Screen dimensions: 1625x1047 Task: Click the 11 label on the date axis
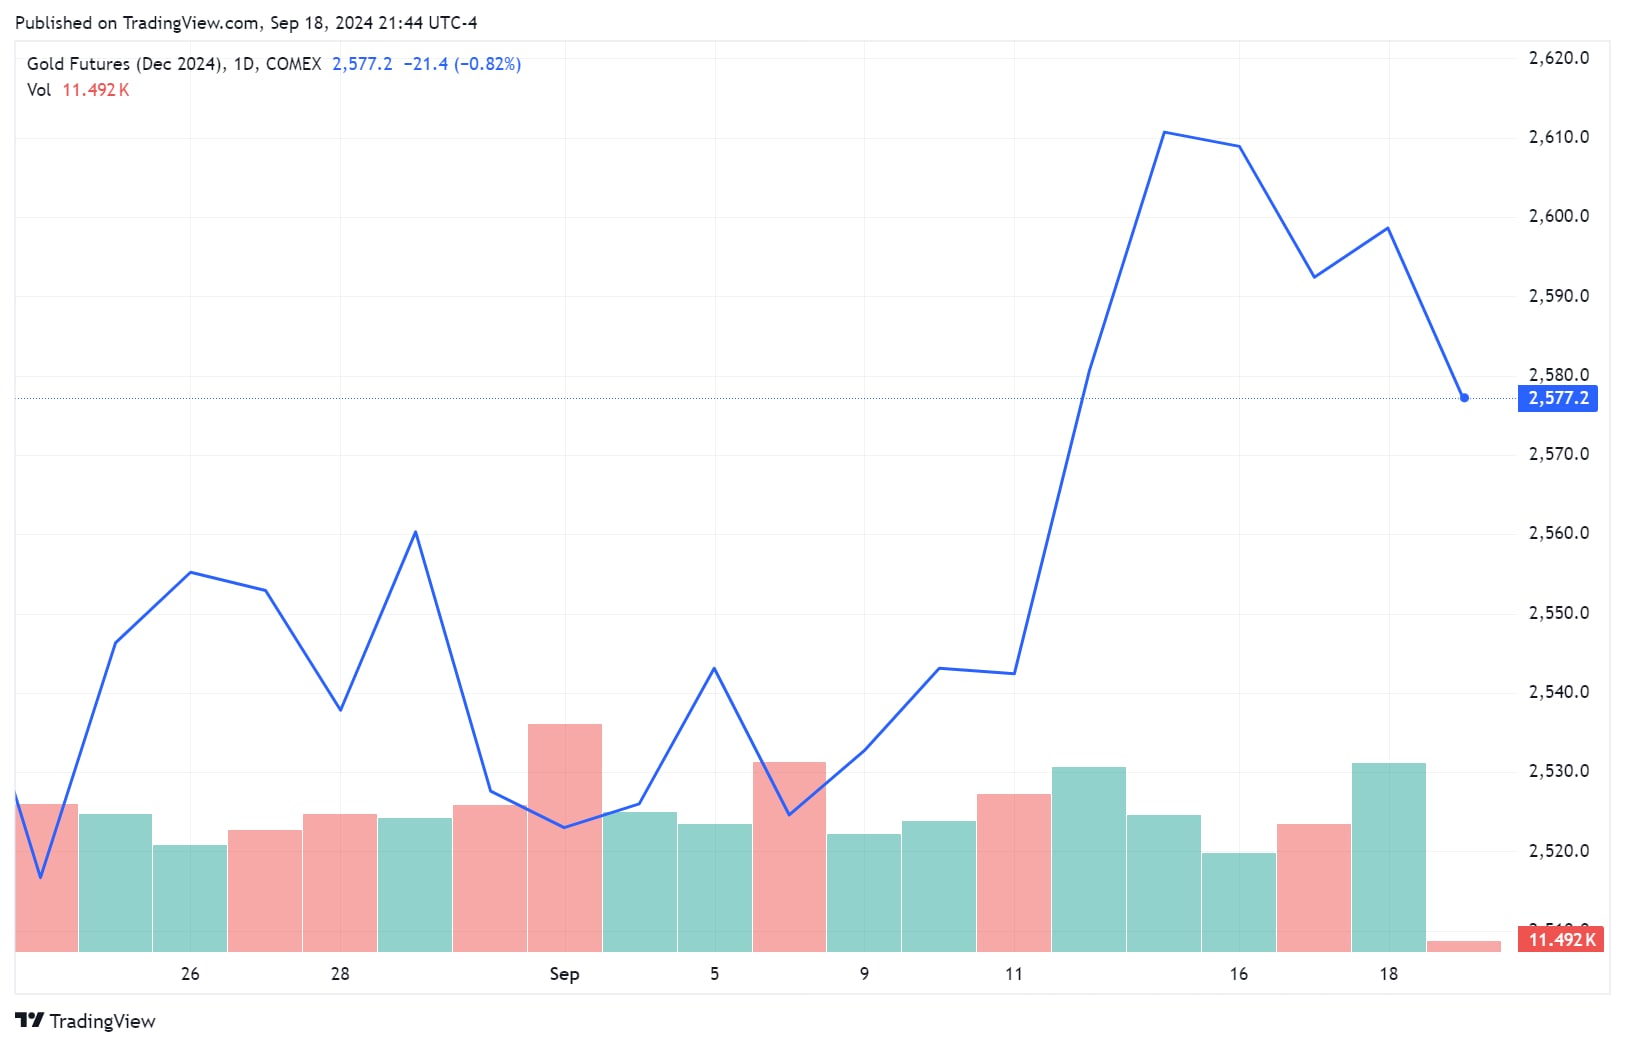pyautogui.click(x=1014, y=974)
